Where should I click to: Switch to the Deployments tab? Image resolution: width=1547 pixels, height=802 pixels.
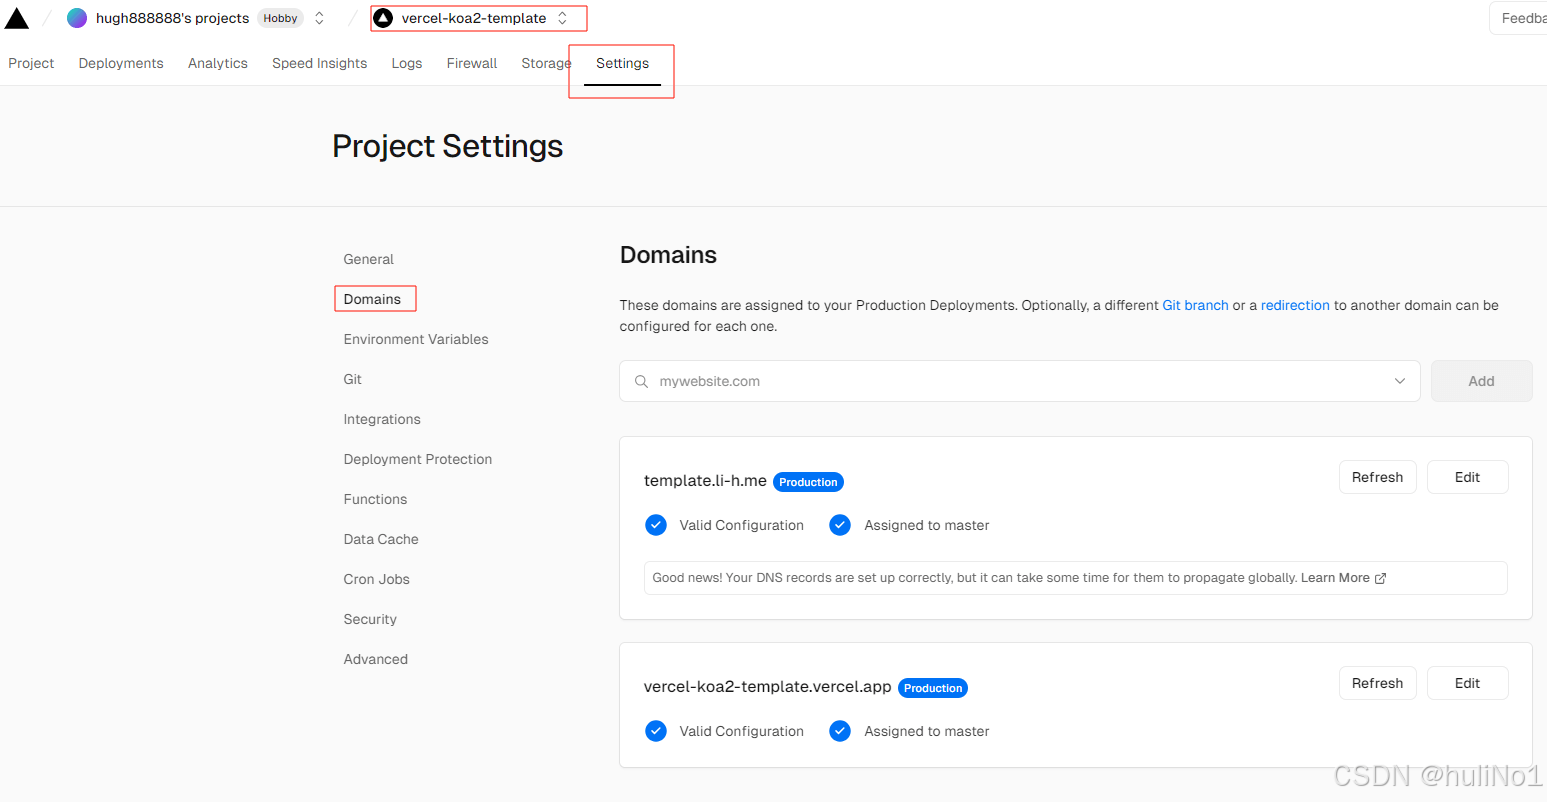tap(121, 63)
